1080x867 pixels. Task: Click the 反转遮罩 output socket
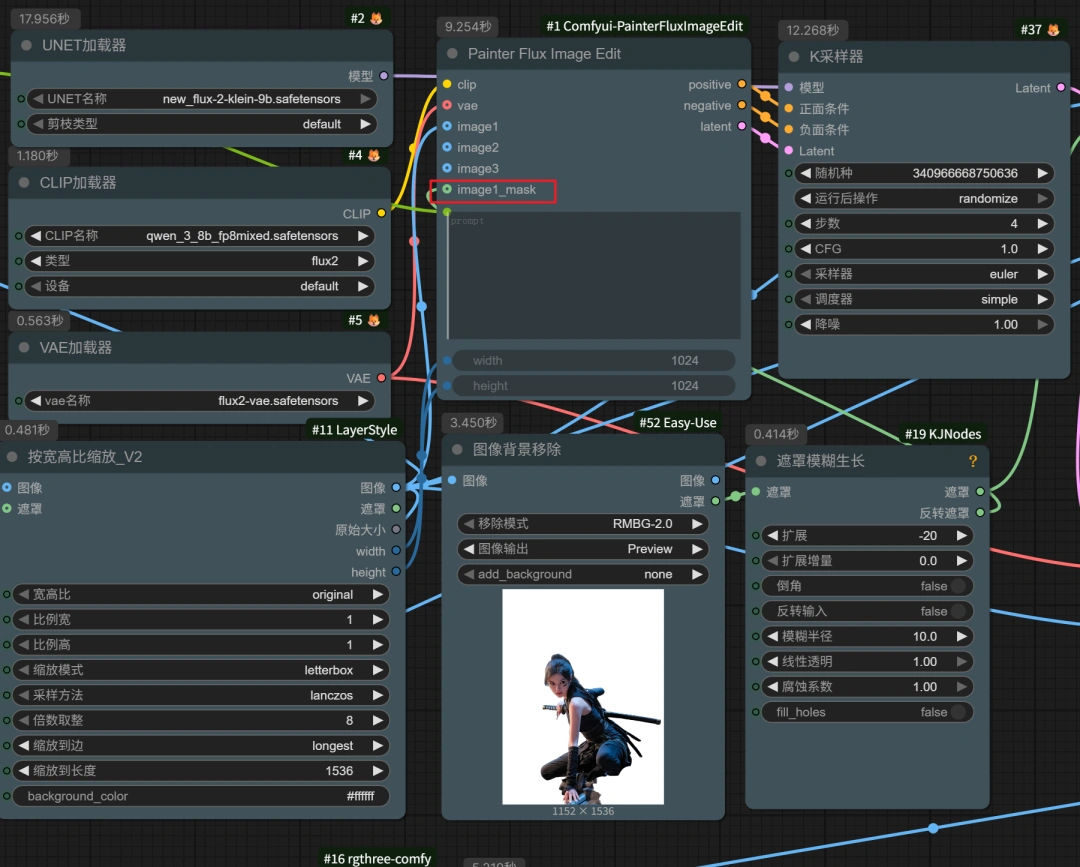[x=980, y=513]
